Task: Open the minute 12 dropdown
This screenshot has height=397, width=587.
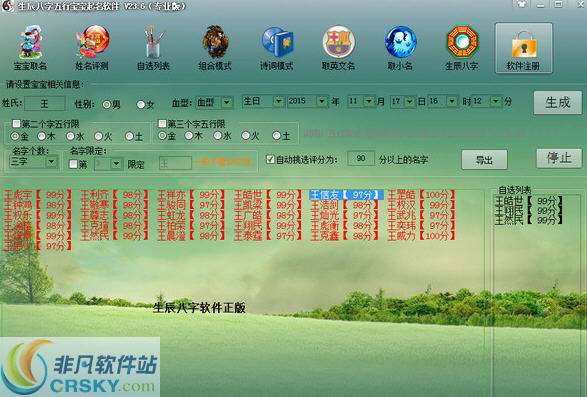Action: click(496, 101)
